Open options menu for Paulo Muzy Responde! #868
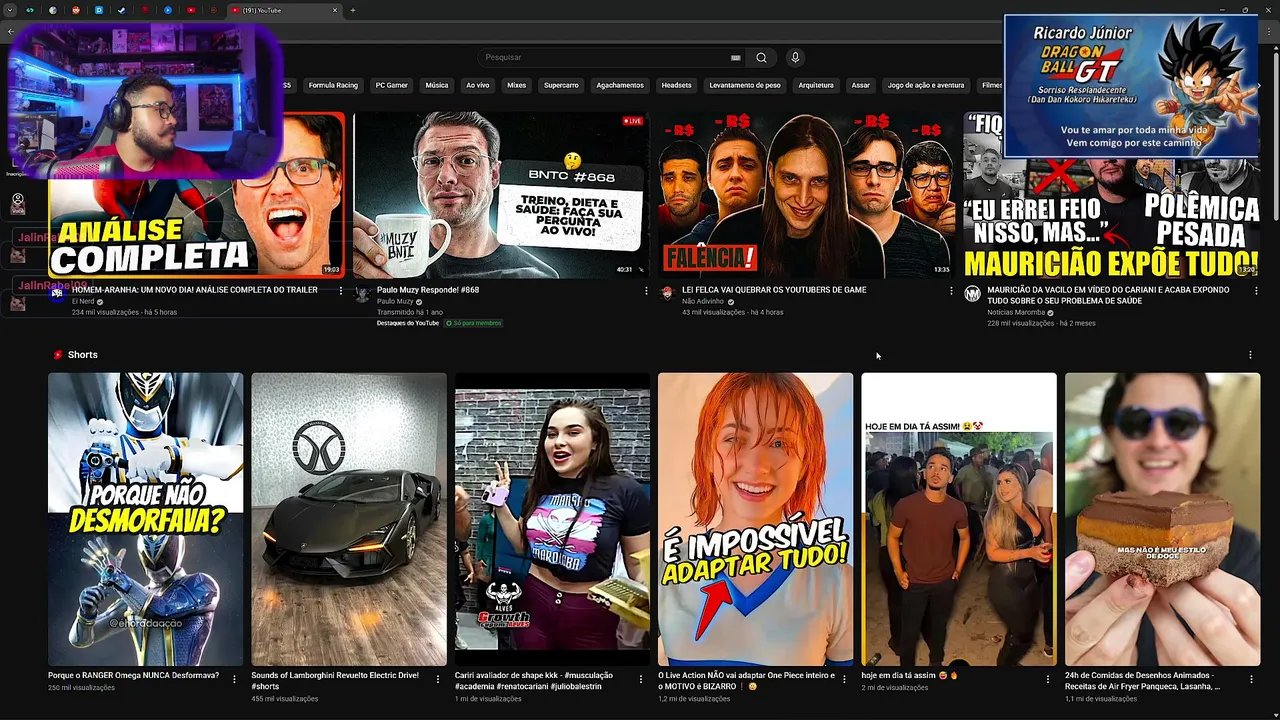This screenshot has height=720, width=1280. pos(646,290)
